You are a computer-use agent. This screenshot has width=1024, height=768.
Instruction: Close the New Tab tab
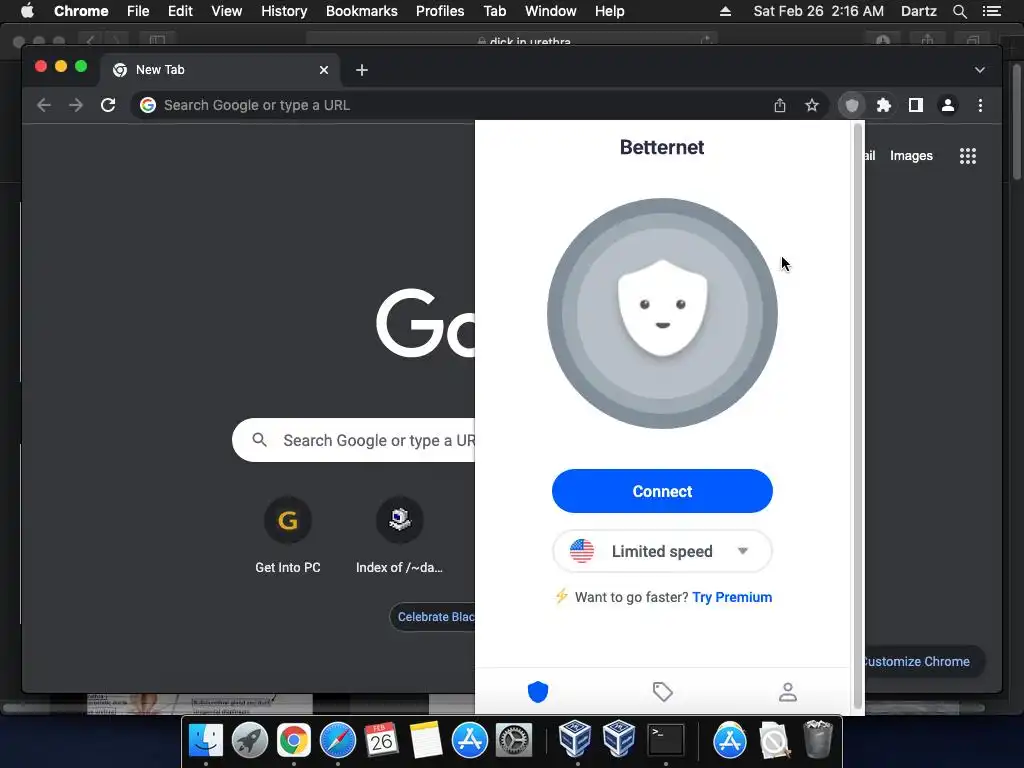324,70
